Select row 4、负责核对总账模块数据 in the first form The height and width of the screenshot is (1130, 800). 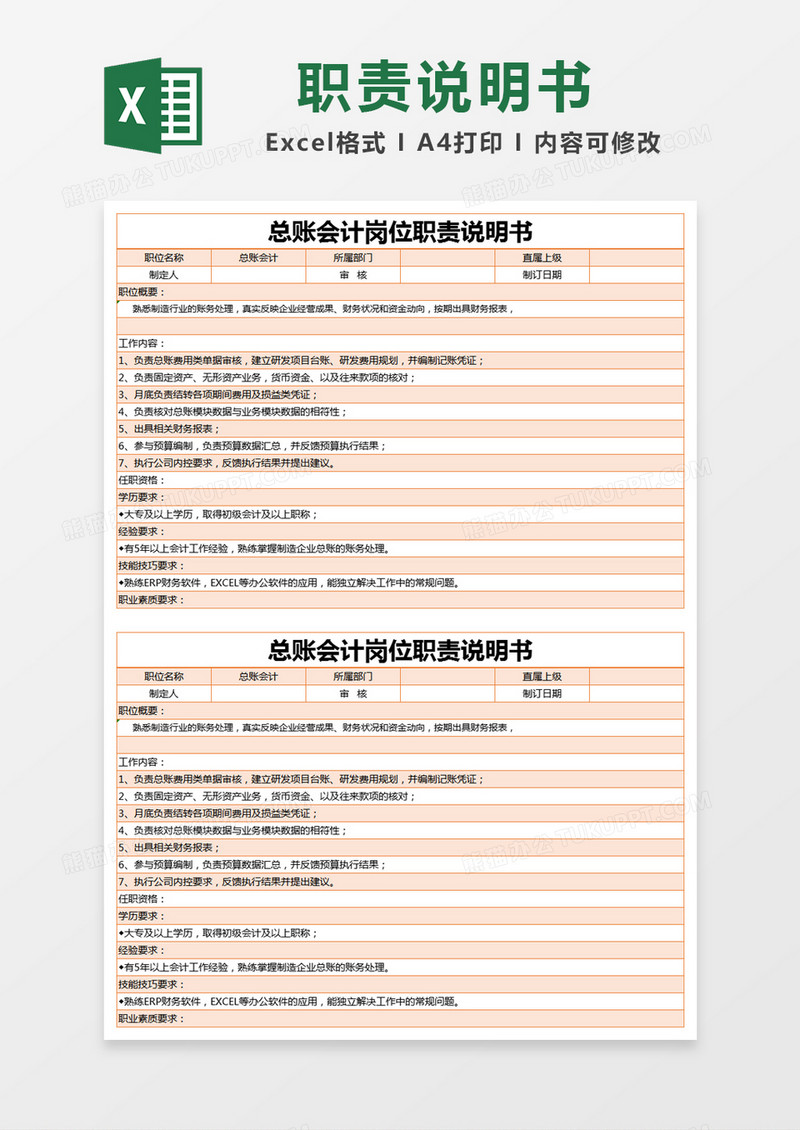tap(400, 411)
